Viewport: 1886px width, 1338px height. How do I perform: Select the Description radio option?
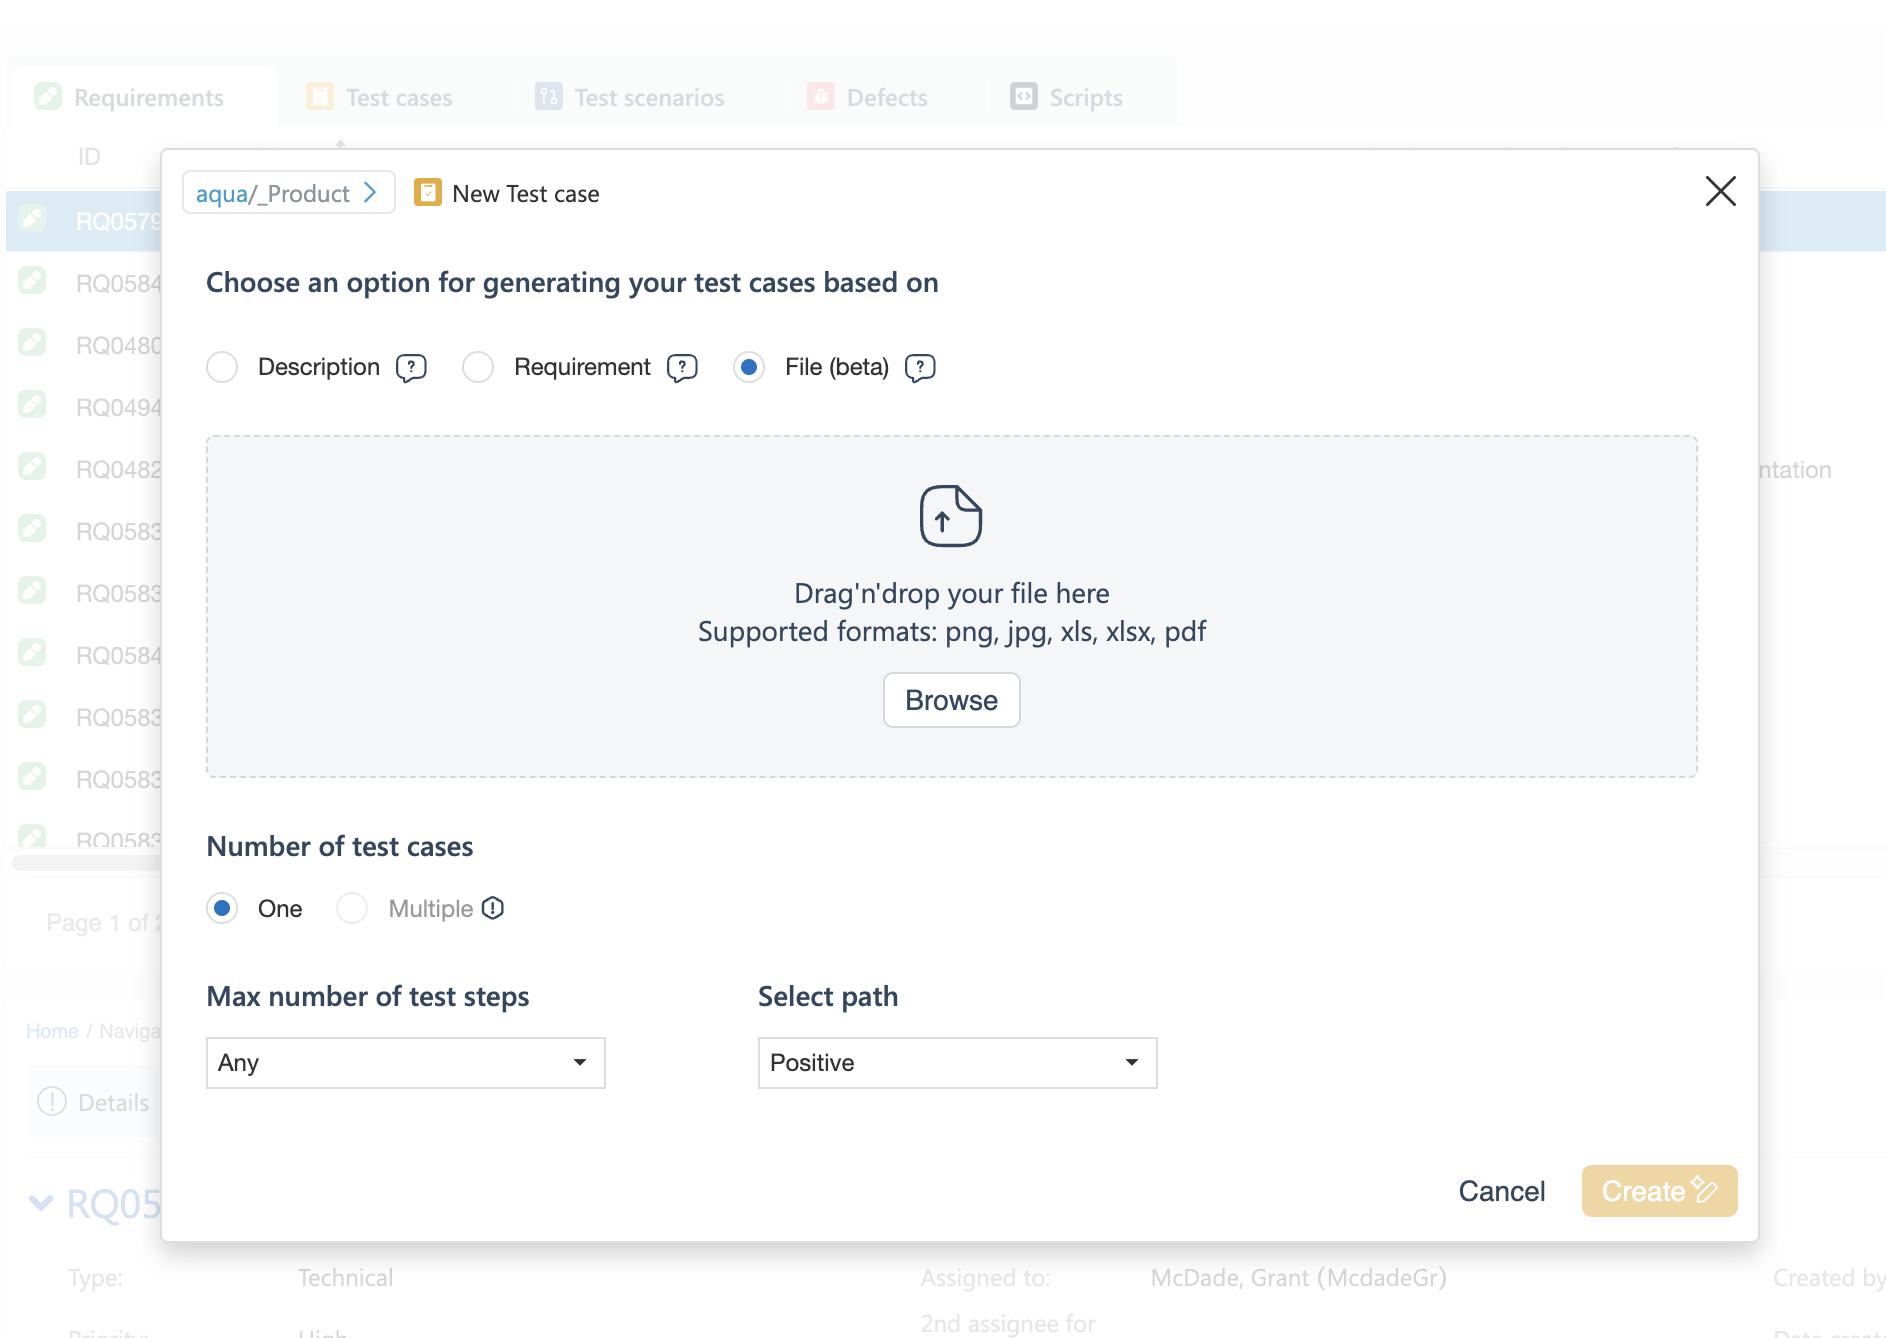[222, 367]
